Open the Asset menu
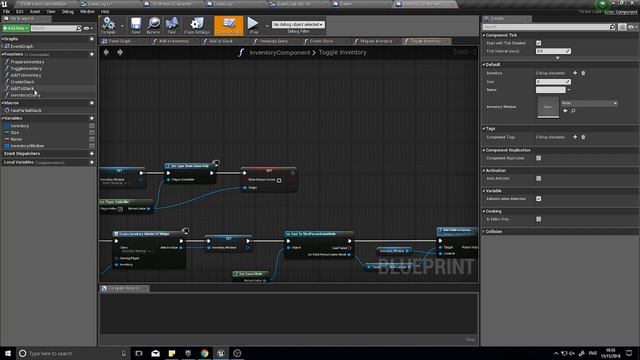 [35, 11]
